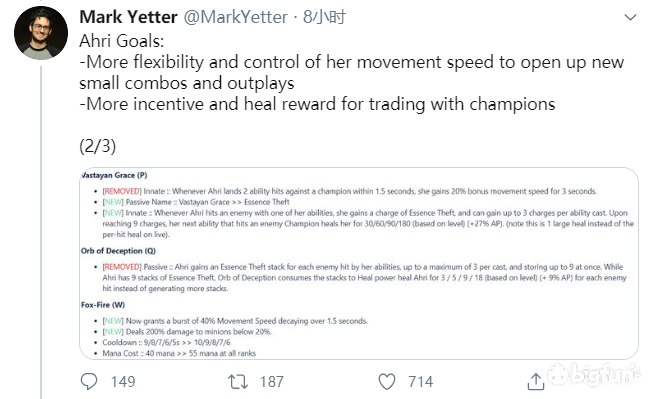Click the reply speech bubble icon
Viewport: 653px width, 399px height.
point(89,381)
